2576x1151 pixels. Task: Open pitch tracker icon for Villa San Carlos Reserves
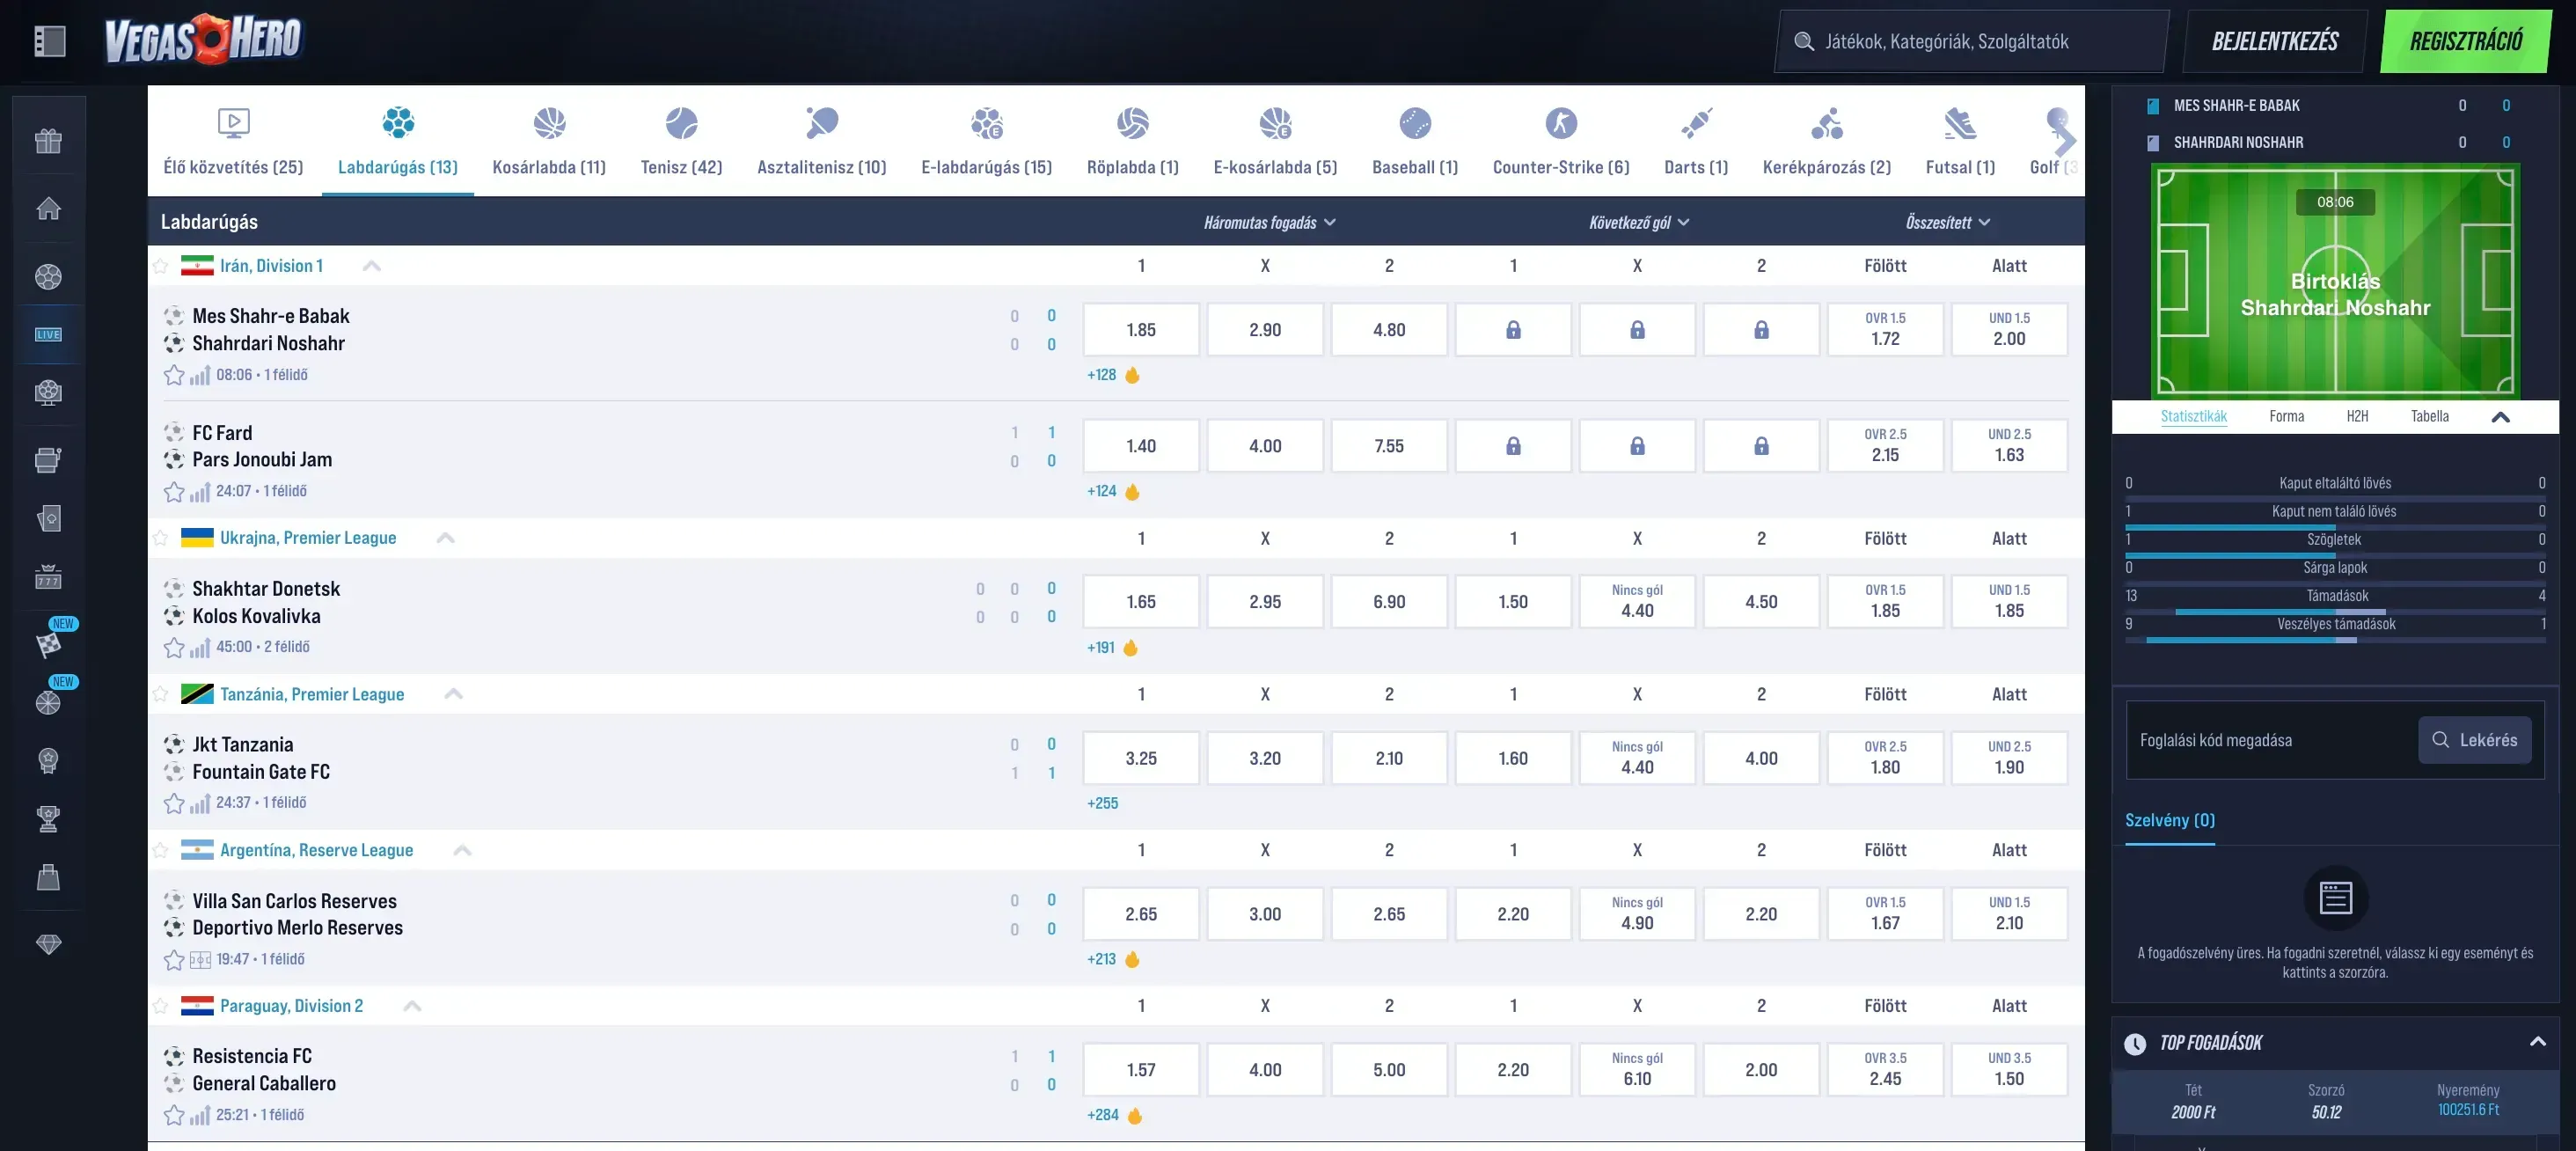[200, 960]
